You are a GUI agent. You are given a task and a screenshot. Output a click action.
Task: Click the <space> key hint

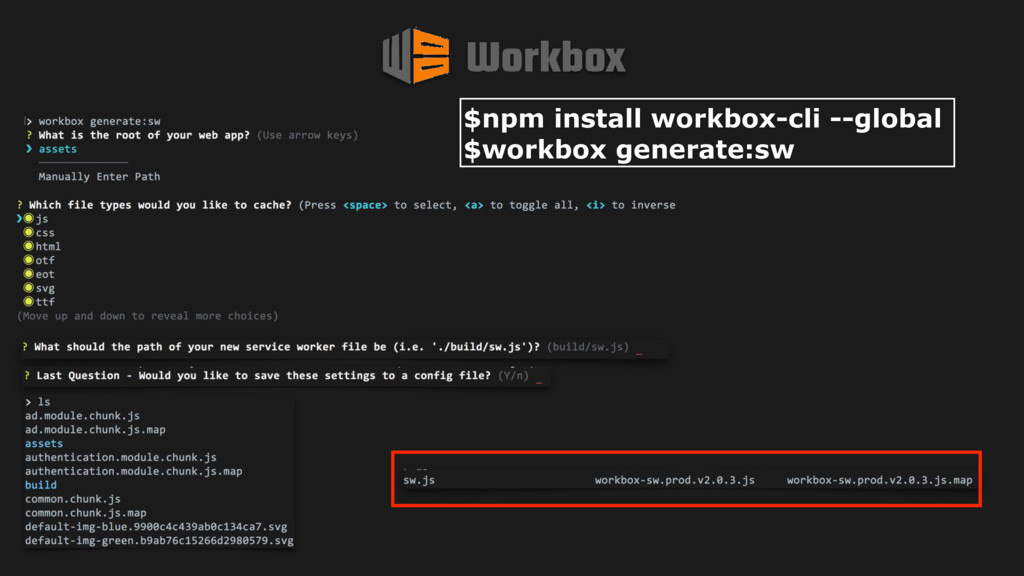point(365,205)
